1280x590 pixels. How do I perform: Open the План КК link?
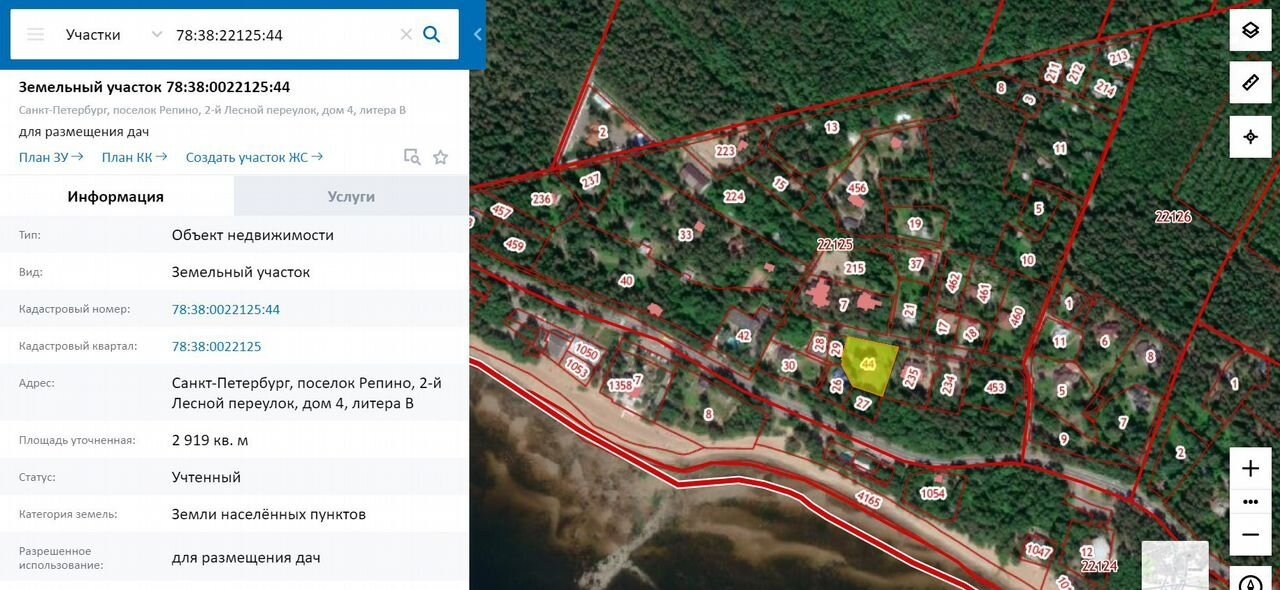point(135,157)
